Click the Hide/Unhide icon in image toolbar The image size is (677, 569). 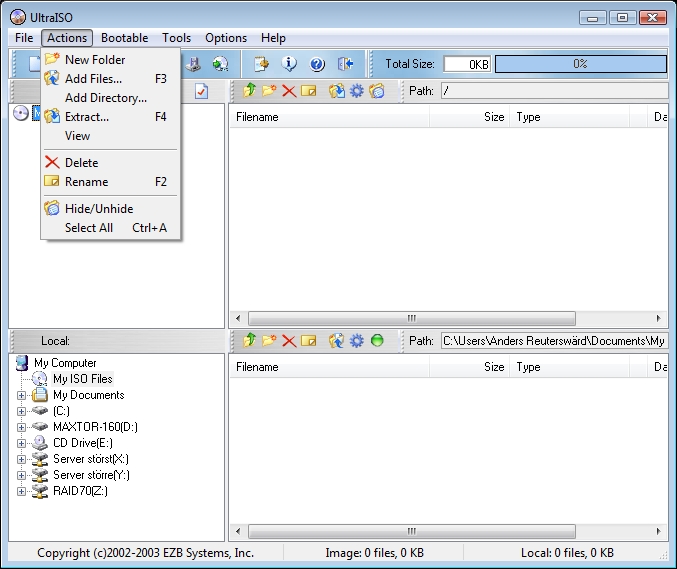(377, 91)
